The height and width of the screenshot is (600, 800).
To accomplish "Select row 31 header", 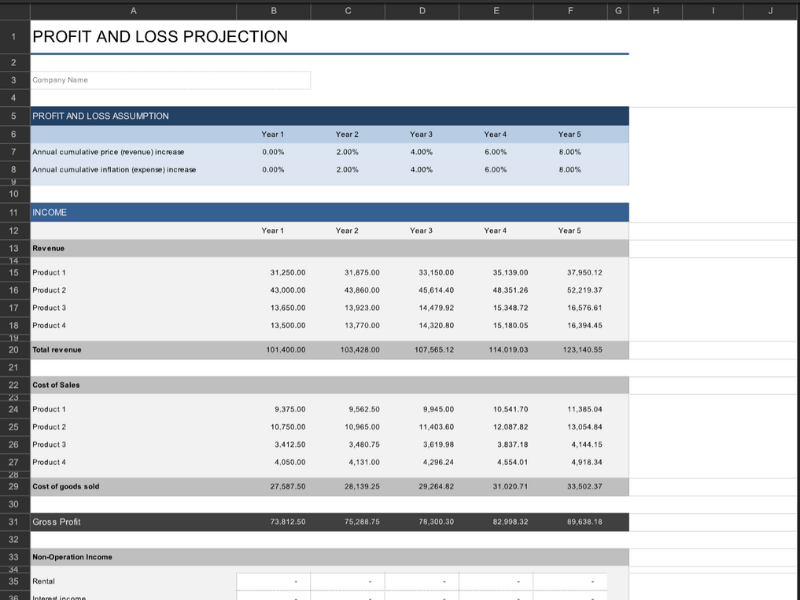I will pyautogui.click(x=14, y=522).
